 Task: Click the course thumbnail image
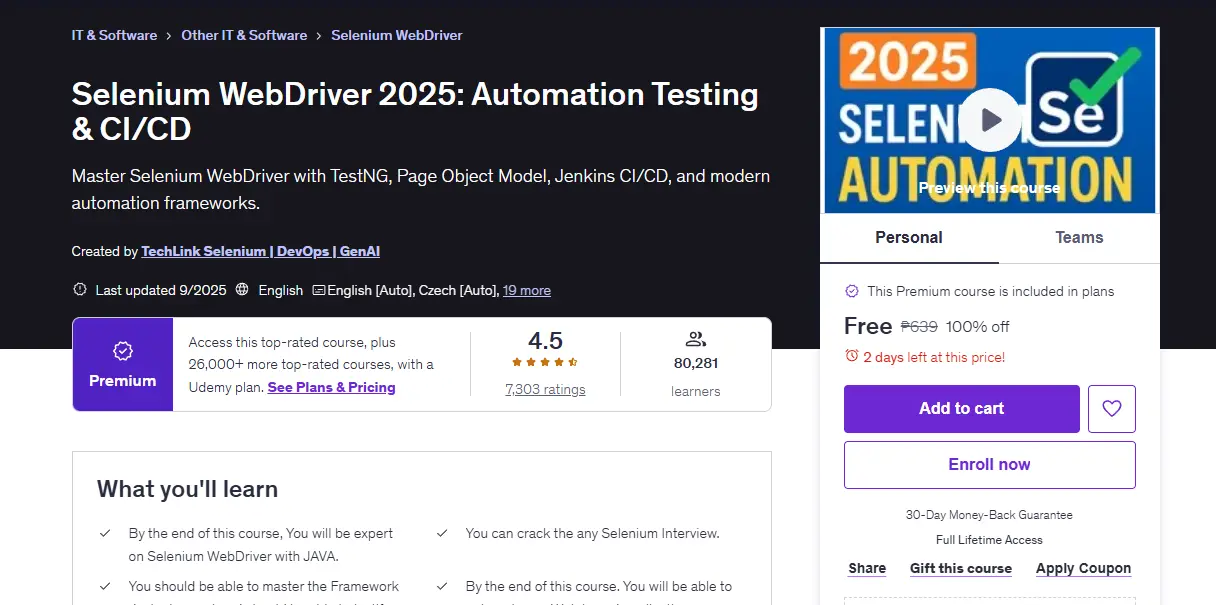pos(990,120)
